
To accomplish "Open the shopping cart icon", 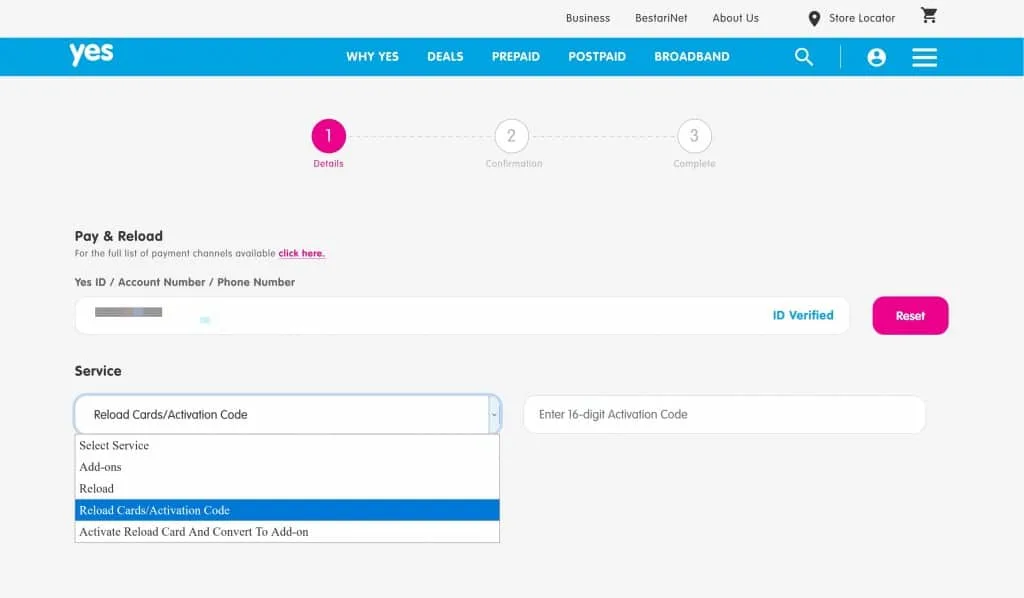I will pos(929,16).
